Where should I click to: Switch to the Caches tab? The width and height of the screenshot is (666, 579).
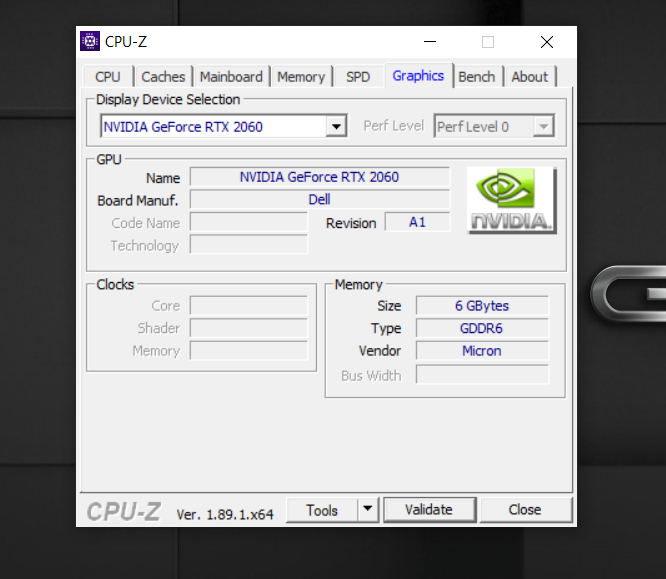coord(163,77)
